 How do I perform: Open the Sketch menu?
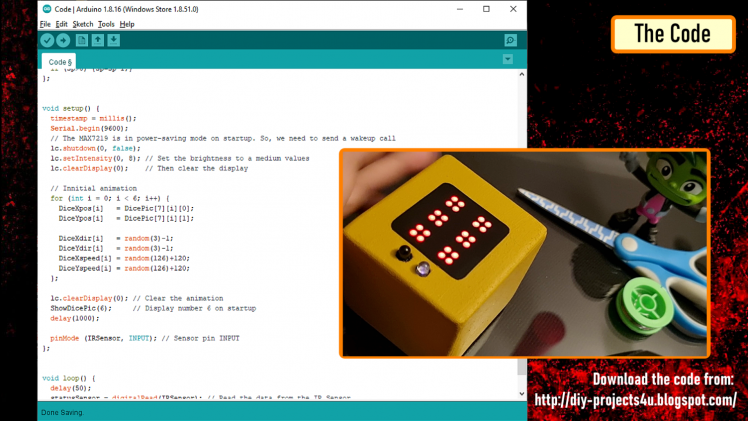pyautogui.click(x=83, y=24)
